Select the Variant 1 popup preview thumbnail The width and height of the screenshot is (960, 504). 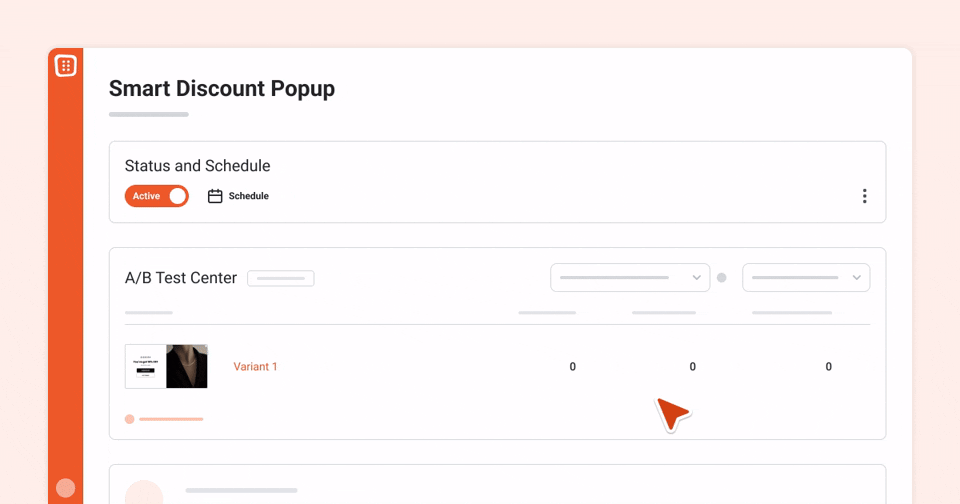coord(167,366)
